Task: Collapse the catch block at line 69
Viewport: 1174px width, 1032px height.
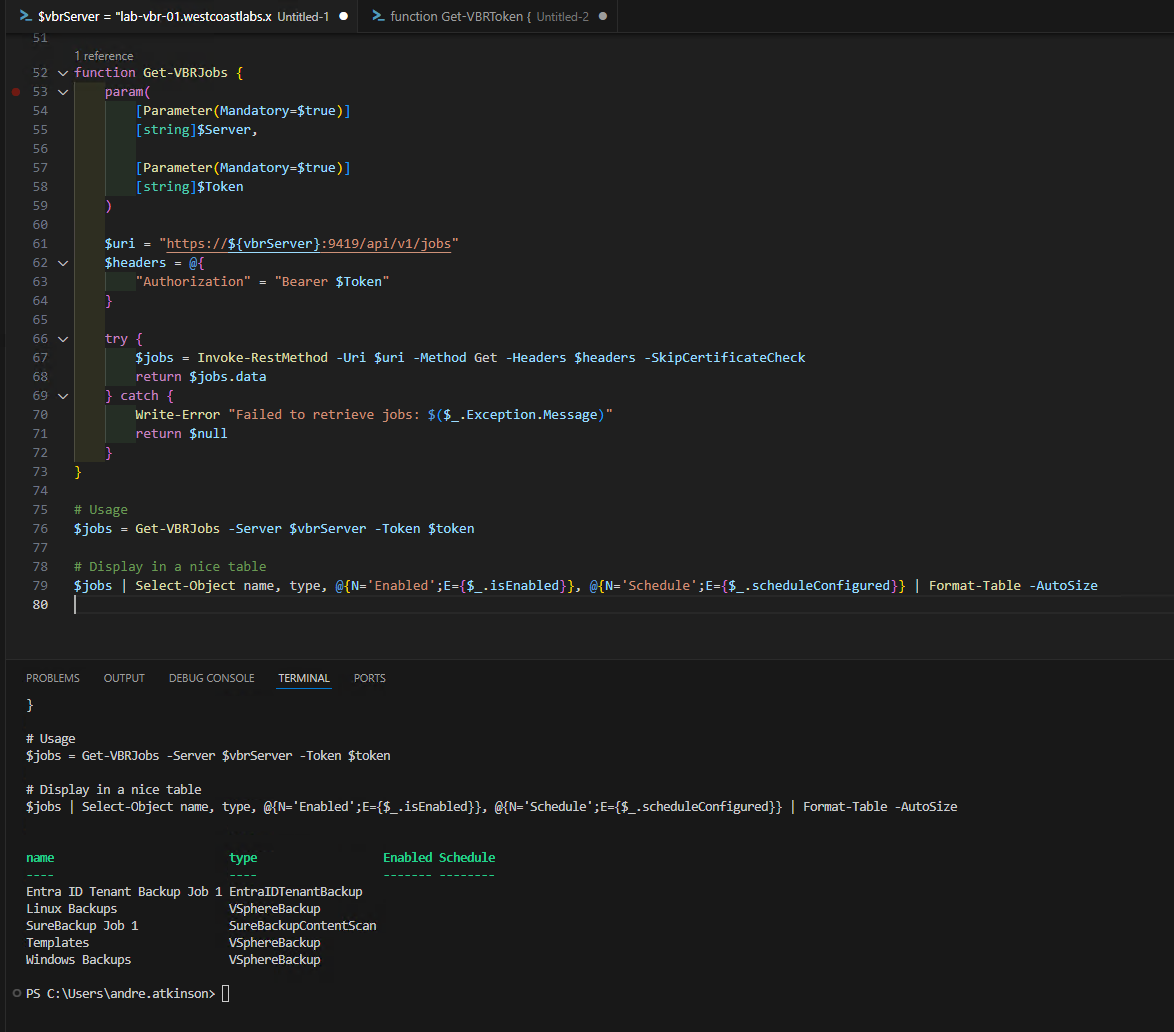Action: coord(63,396)
